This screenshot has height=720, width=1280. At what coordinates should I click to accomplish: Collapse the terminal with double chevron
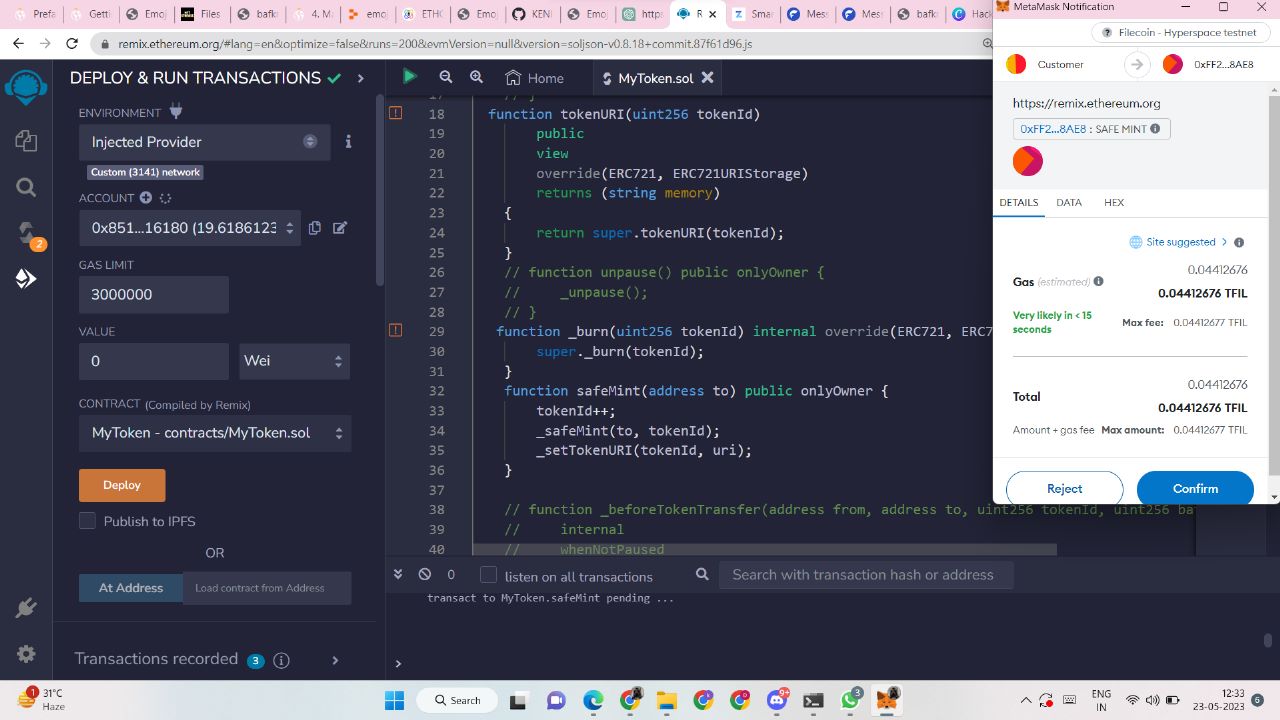[x=398, y=575]
